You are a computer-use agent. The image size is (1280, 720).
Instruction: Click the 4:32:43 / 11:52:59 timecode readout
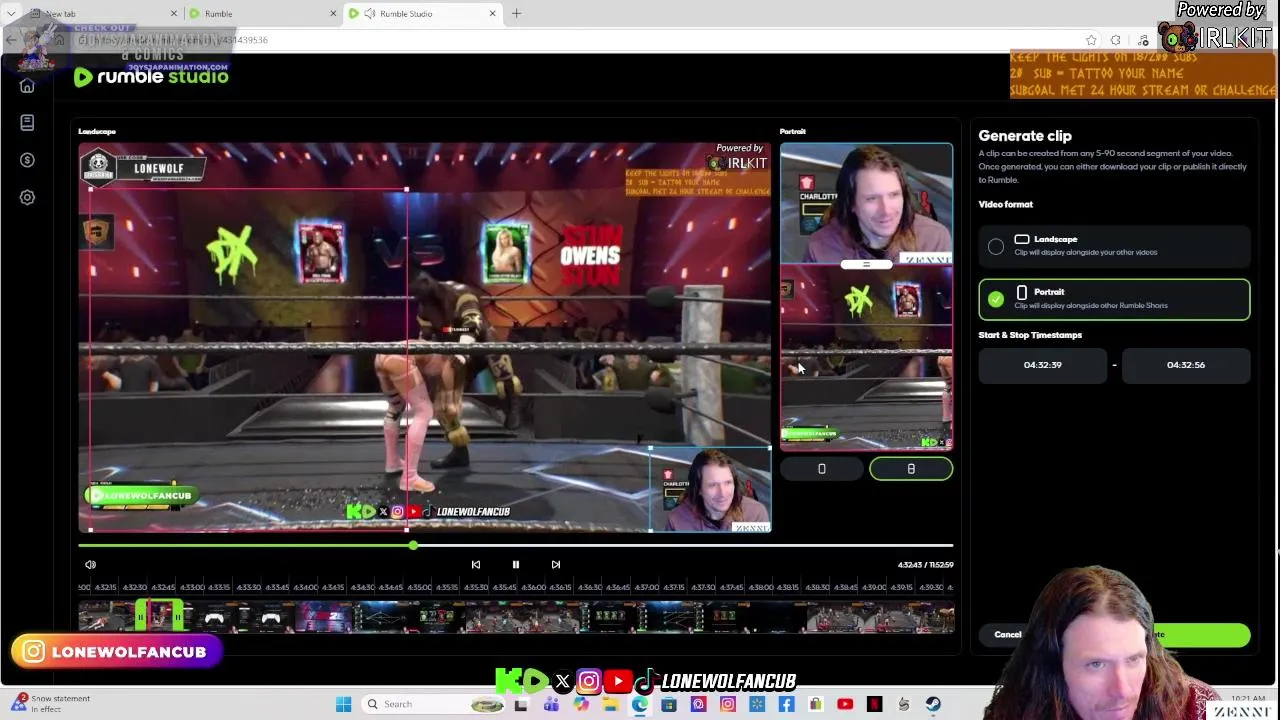pos(925,565)
